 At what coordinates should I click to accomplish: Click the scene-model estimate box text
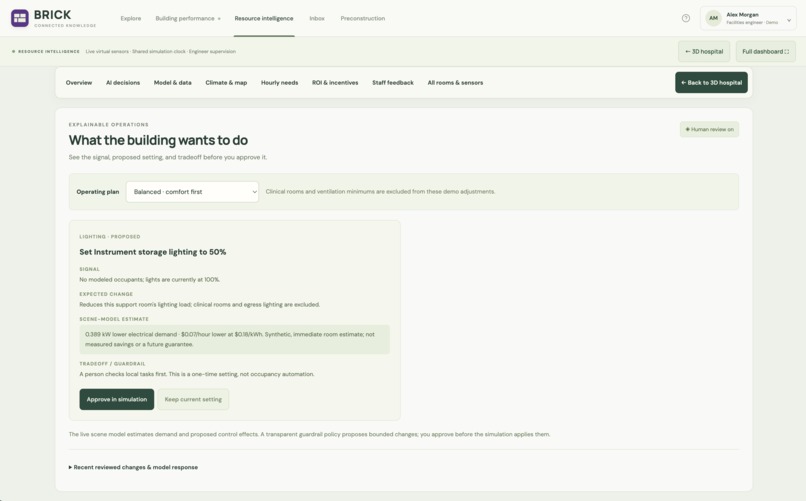coord(234,339)
